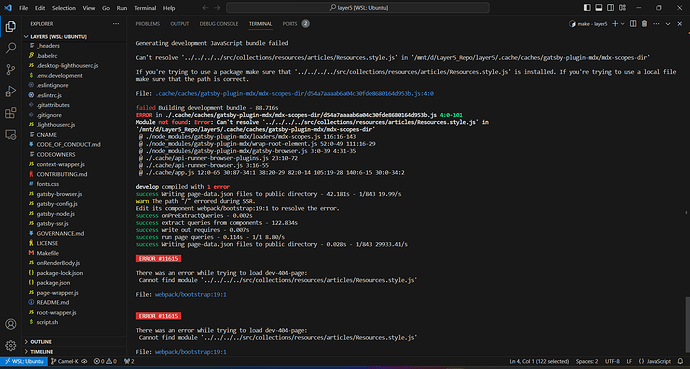Image resolution: width=690 pixels, height=369 pixels.
Task: Open the Terminal menu
Action: pyautogui.click(x=145, y=8)
